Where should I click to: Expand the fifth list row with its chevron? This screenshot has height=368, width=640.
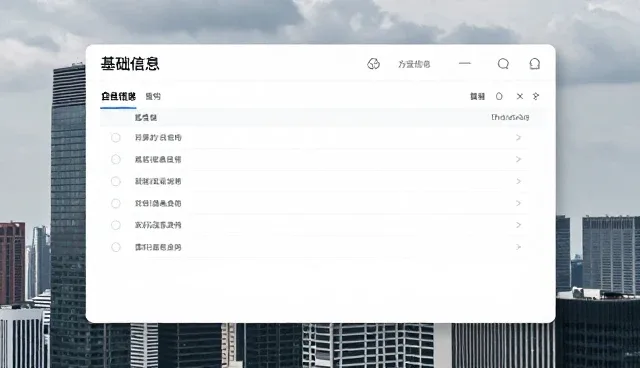click(x=518, y=225)
